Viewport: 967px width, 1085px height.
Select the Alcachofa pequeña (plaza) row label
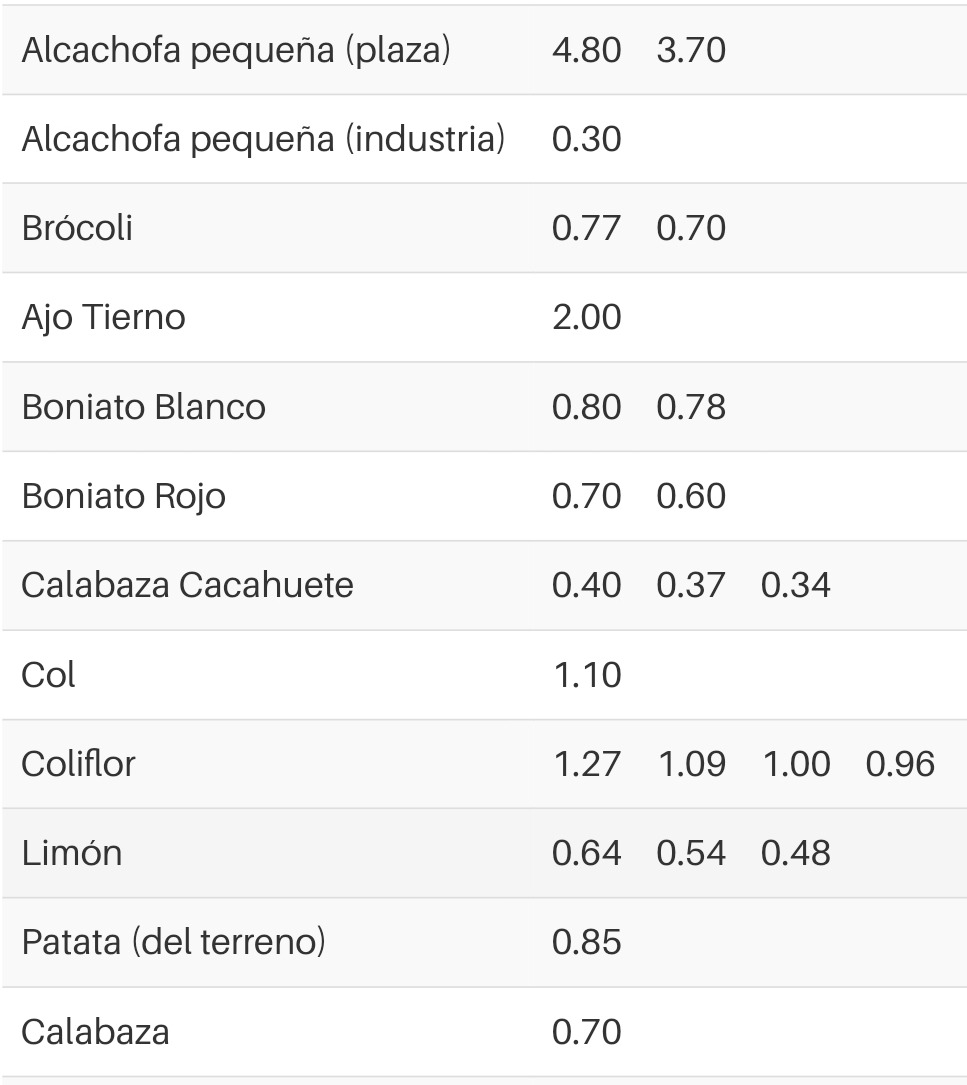236,51
